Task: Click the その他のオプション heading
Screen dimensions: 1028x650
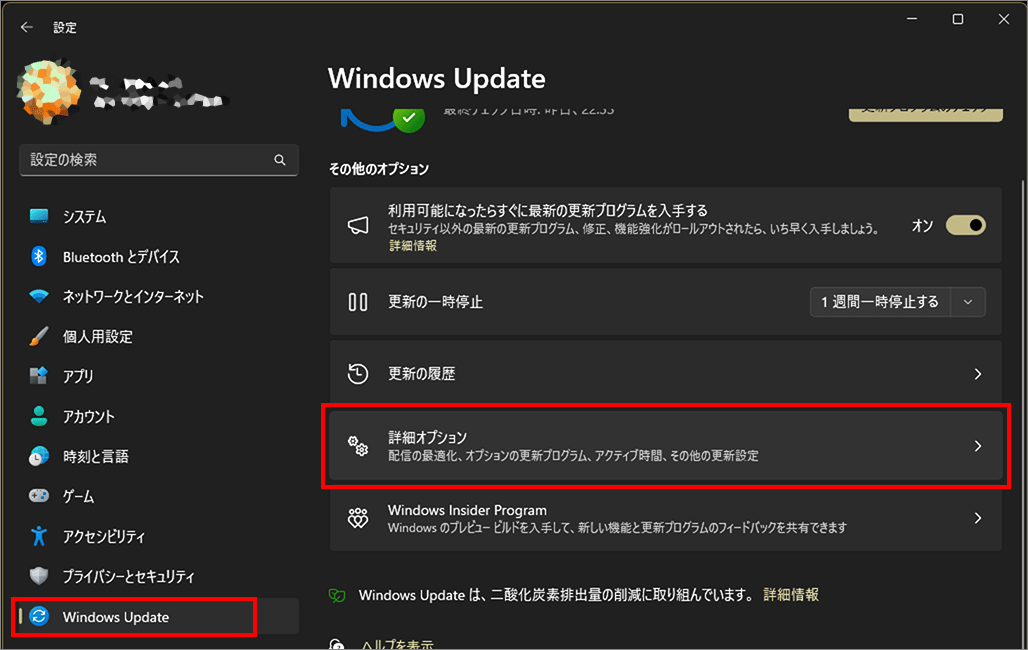Action: point(379,169)
